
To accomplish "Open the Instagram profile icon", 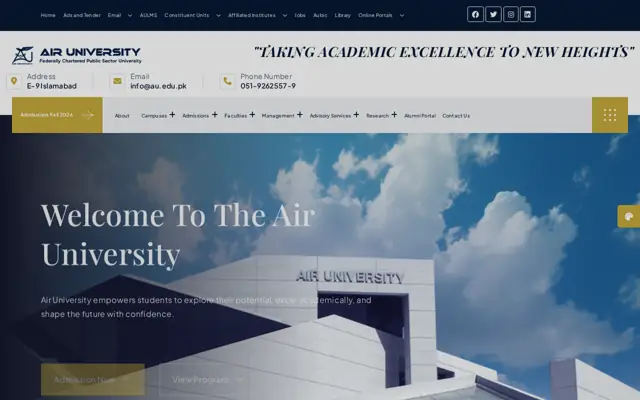I will (511, 15).
